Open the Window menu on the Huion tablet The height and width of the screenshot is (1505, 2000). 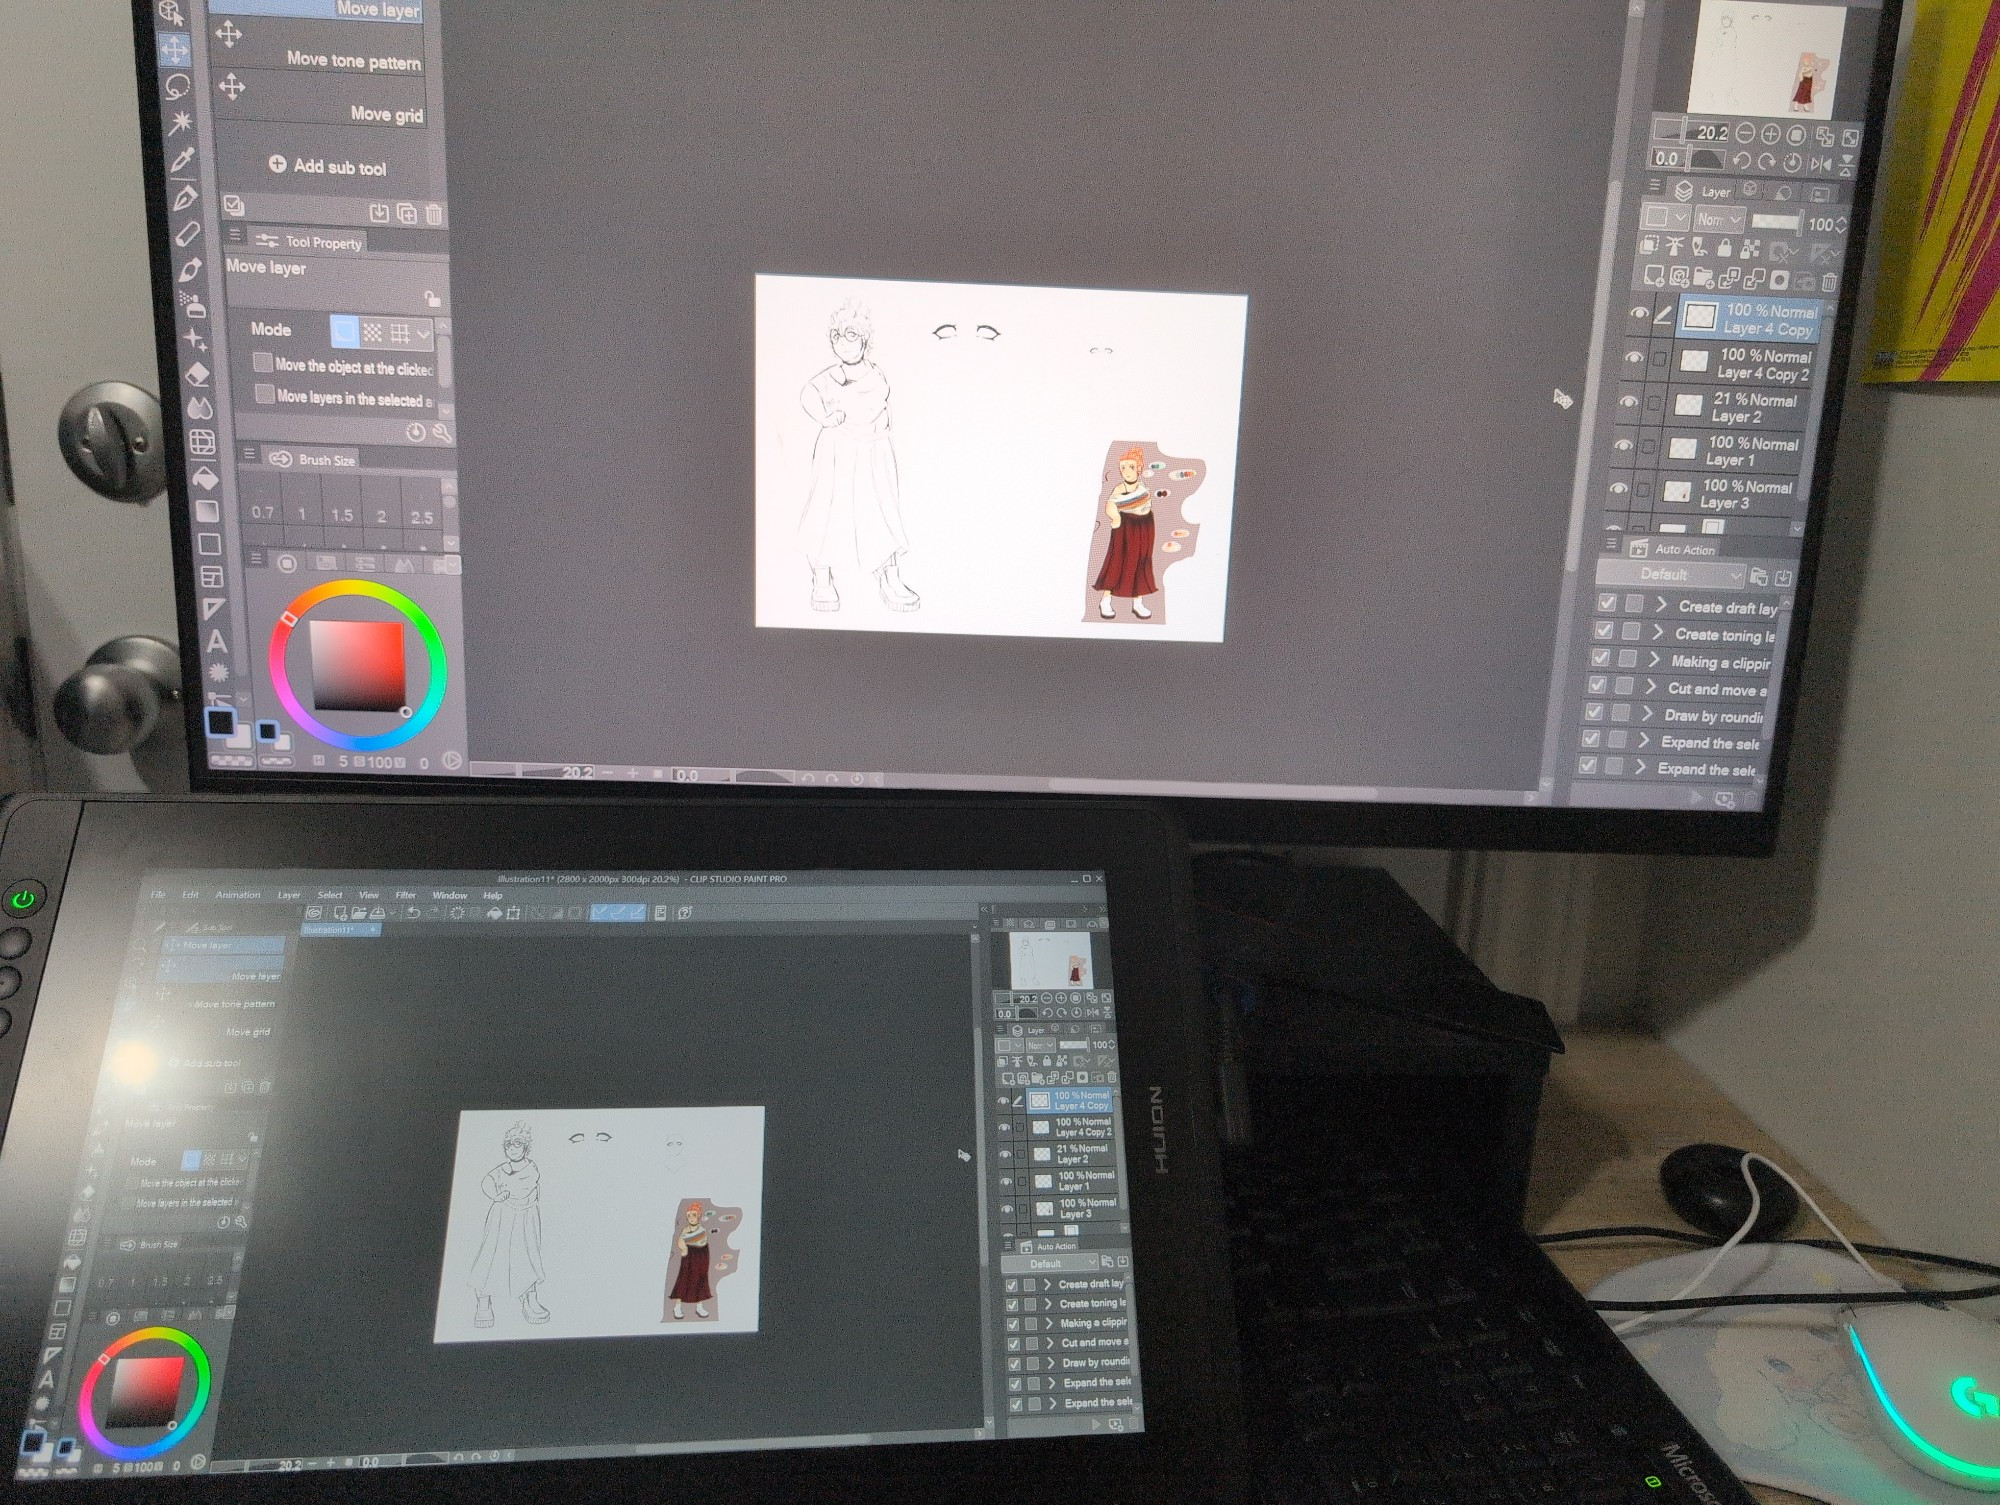[x=449, y=895]
